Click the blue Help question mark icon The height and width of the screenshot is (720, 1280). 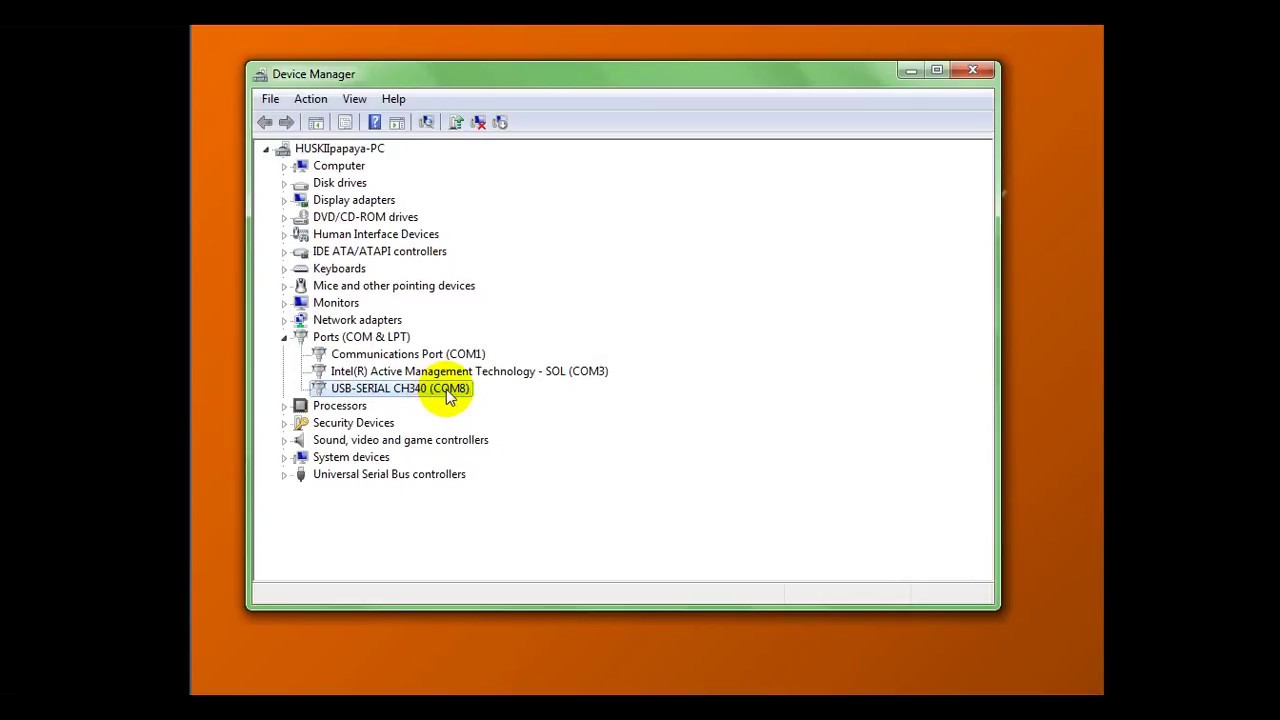pos(374,122)
